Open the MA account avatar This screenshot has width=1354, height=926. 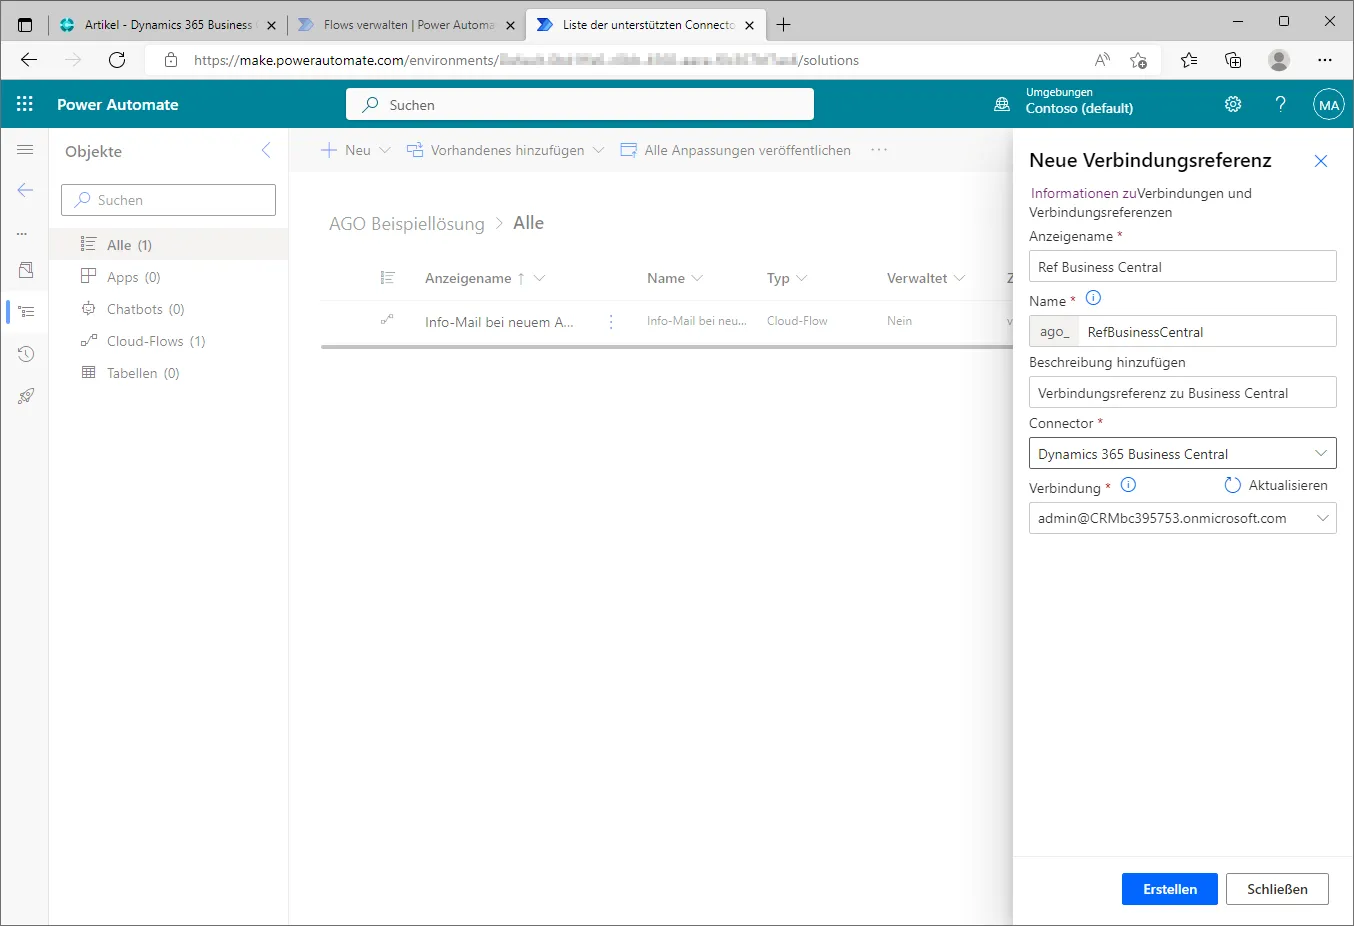(1329, 104)
